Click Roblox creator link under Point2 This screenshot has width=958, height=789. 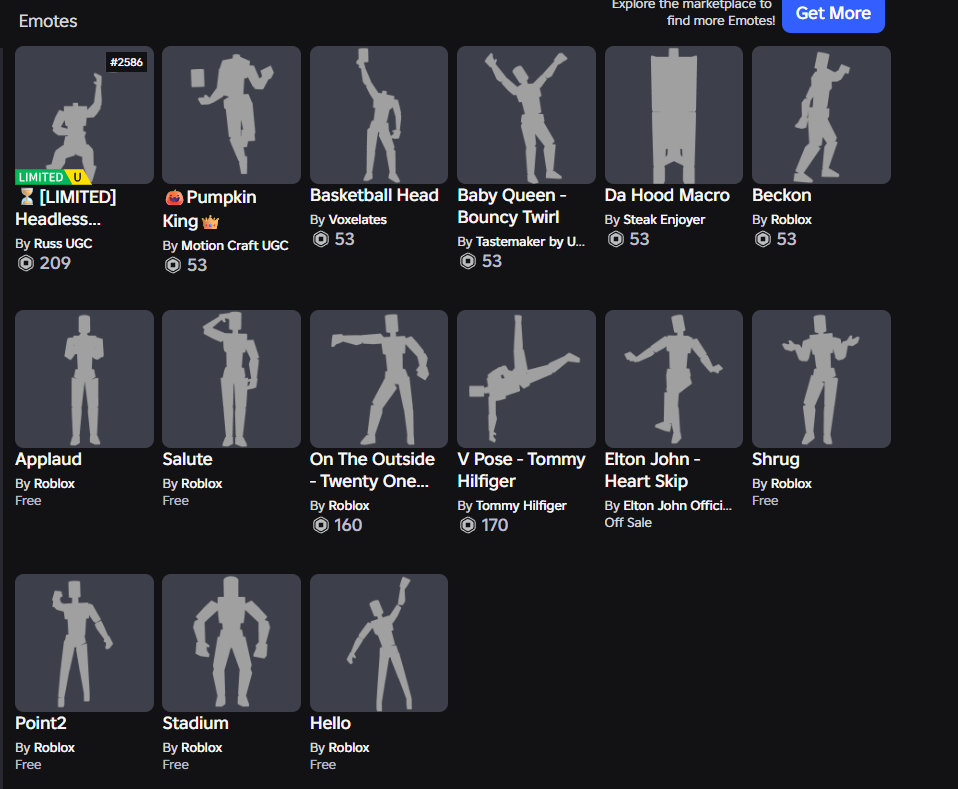[54, 747]
